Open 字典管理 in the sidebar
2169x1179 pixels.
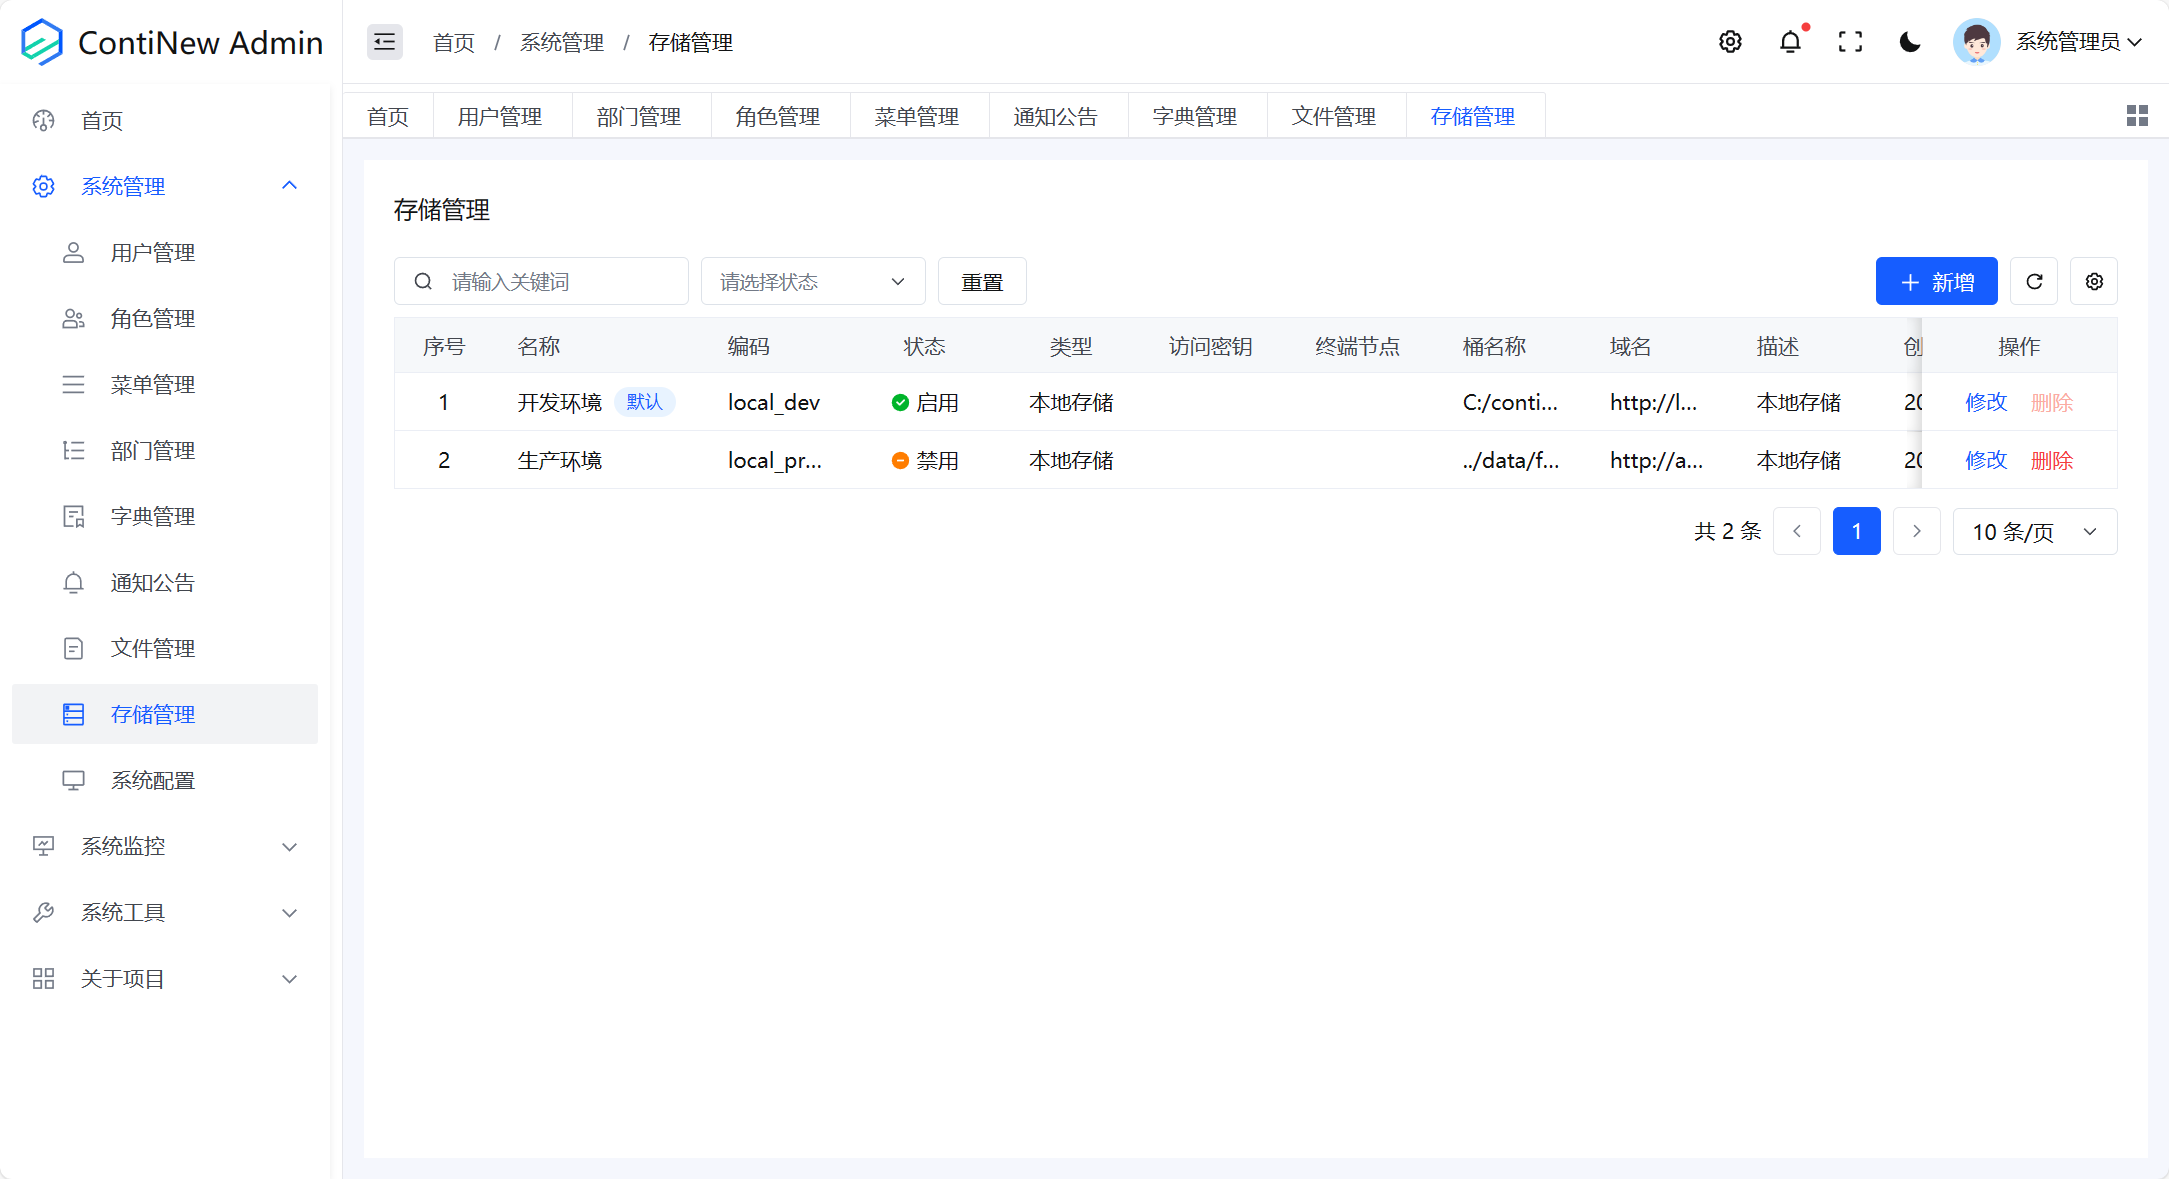153,516
